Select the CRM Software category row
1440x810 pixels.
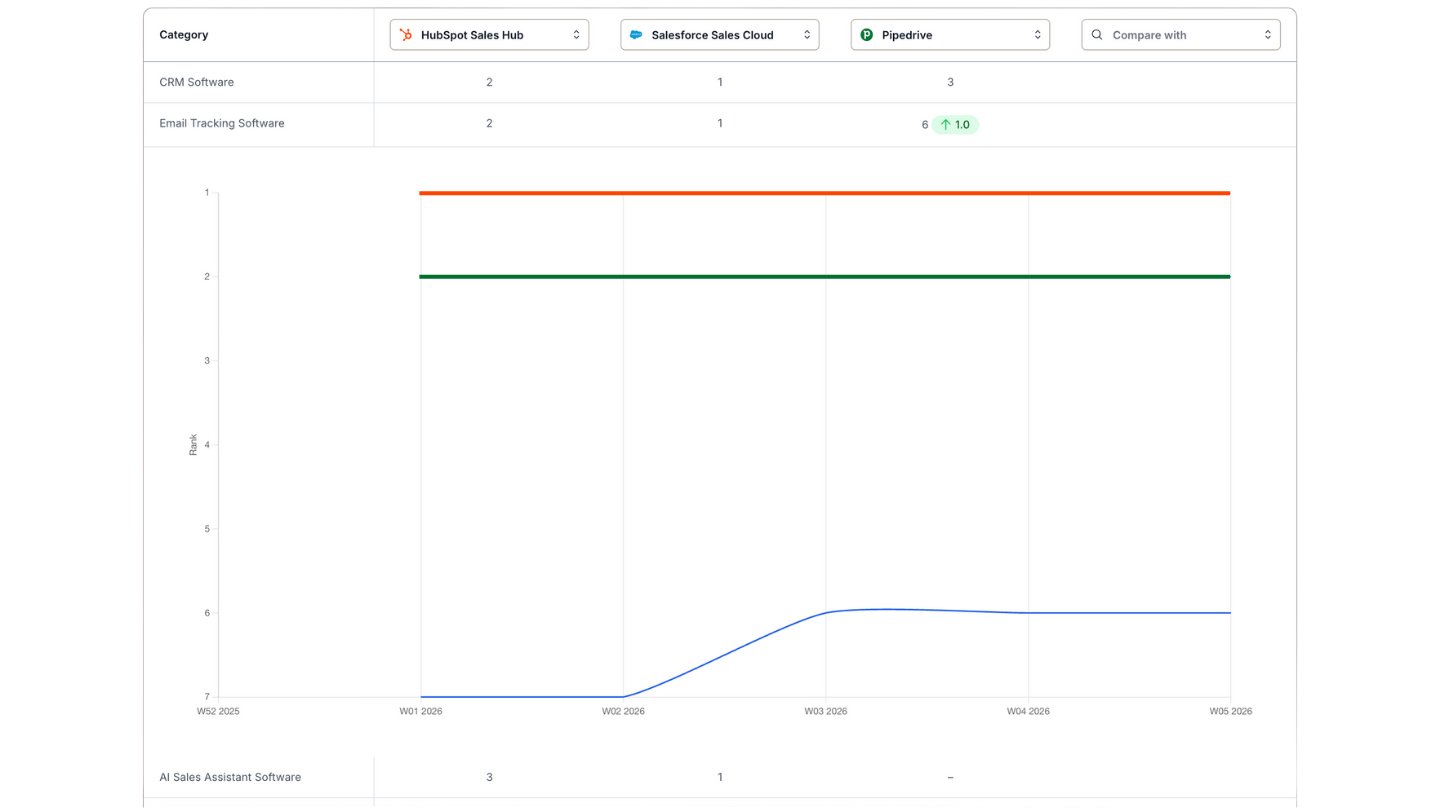click(x=720, y=82)
